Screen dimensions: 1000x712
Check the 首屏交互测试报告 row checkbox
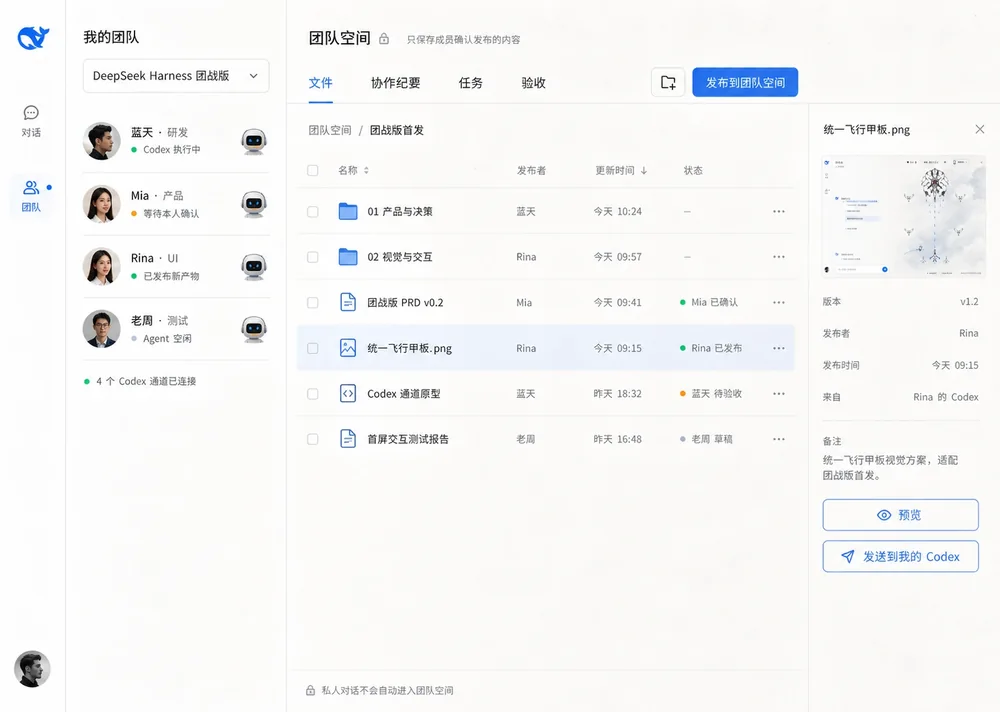312,439
